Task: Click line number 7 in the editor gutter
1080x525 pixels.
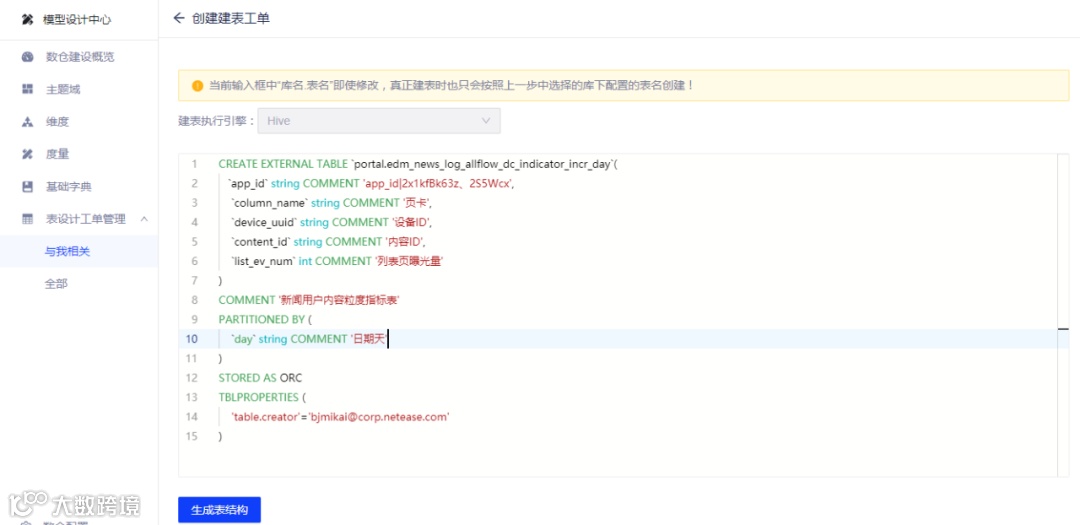Action: [194, 280]
